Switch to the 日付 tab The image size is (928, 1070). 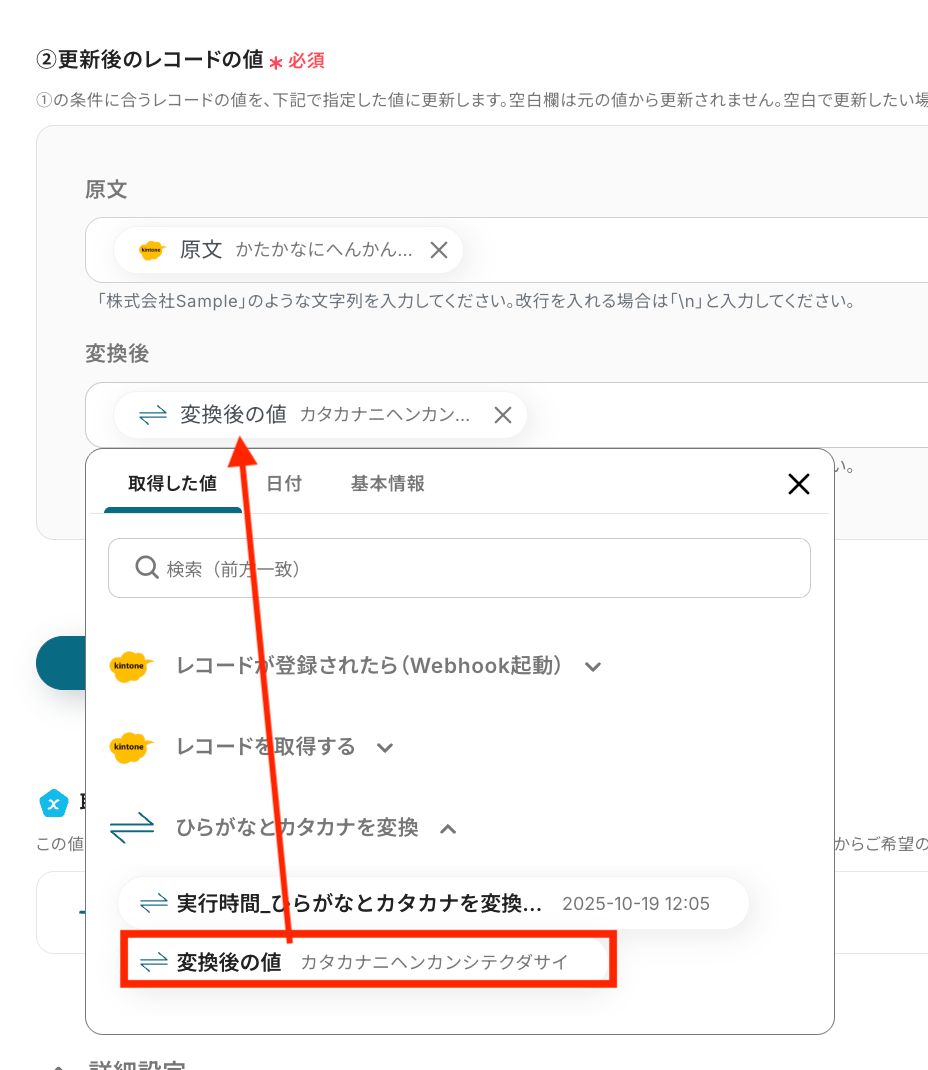click(284, 484)
